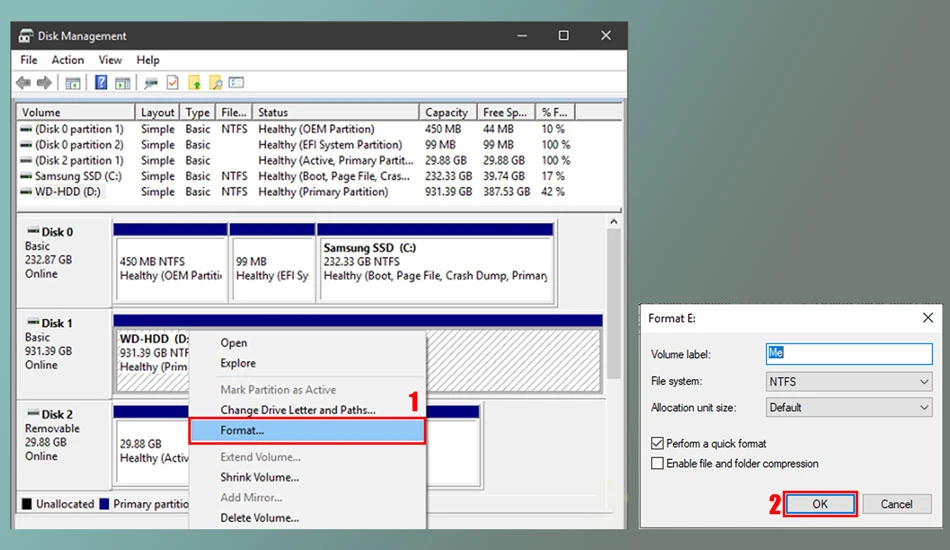The width and height of the screenshot is (950, 550).
Task: Choose Shrink Volume... from context menu
Action: click(259, 477)
